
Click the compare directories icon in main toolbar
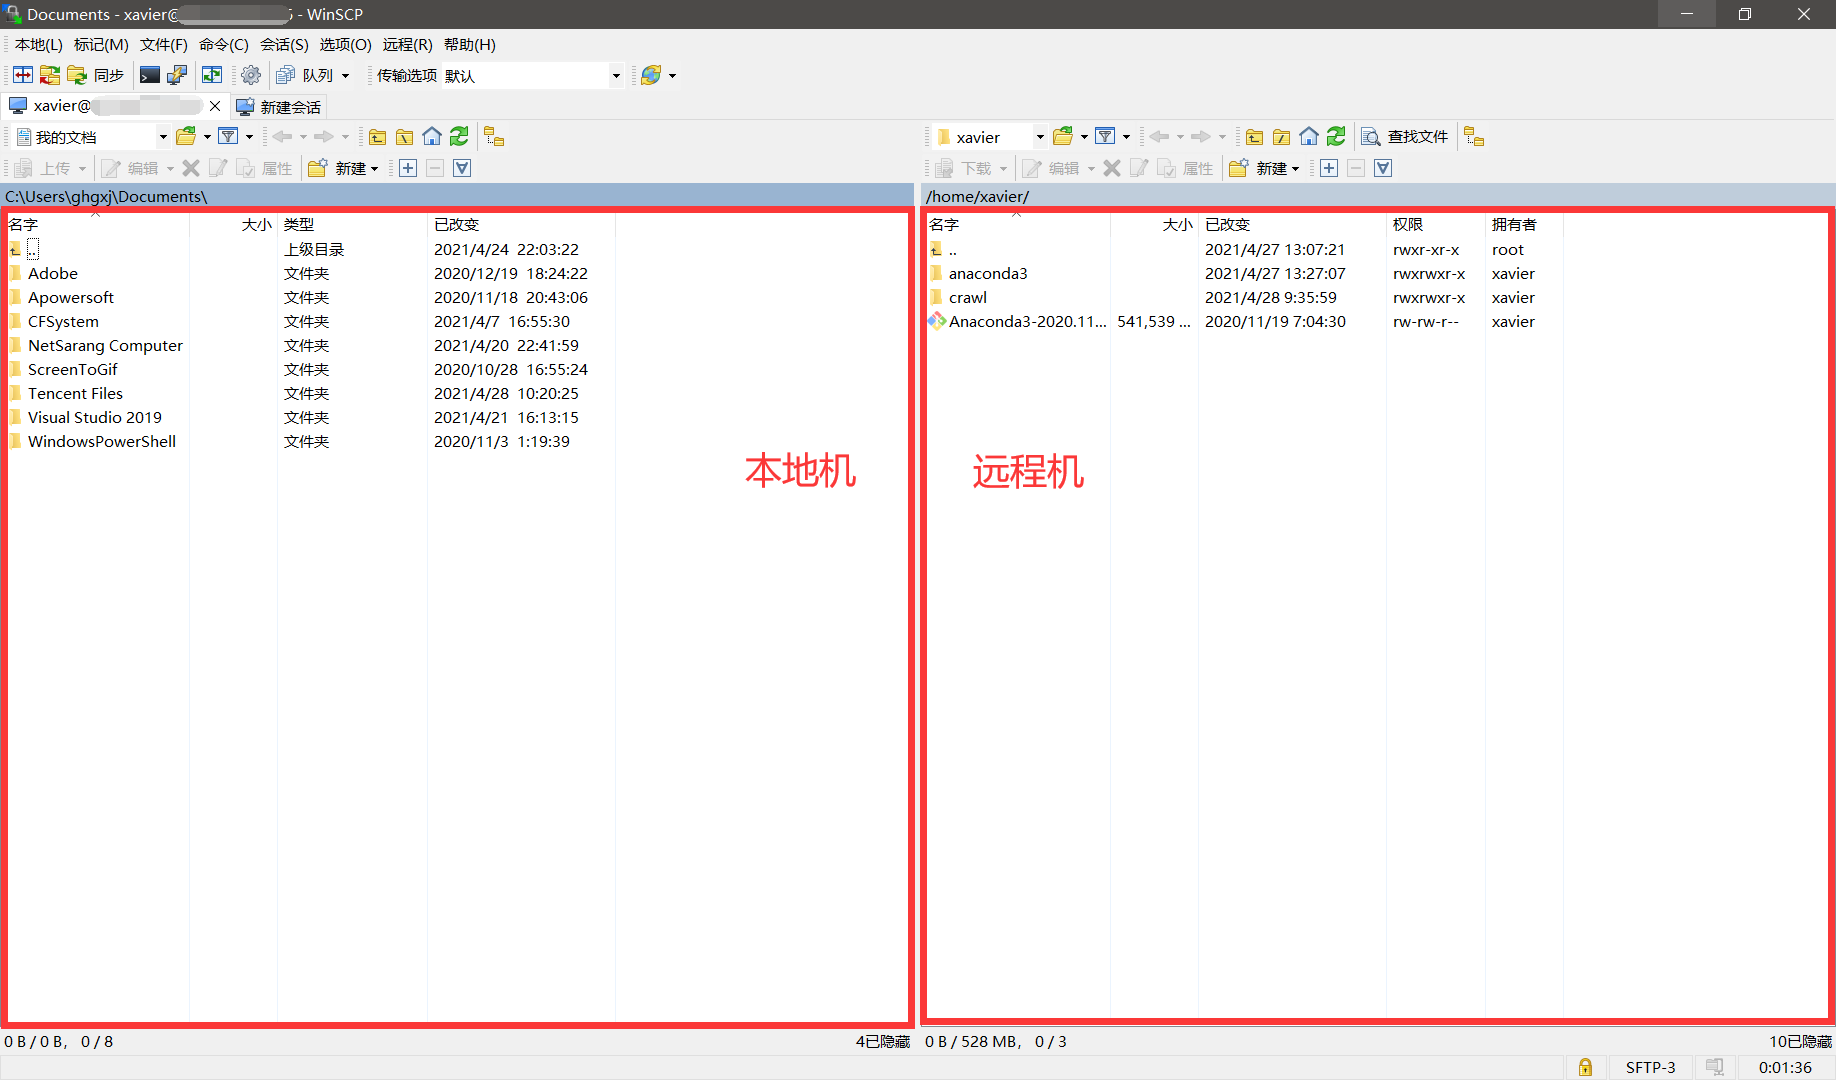(22, 75)
